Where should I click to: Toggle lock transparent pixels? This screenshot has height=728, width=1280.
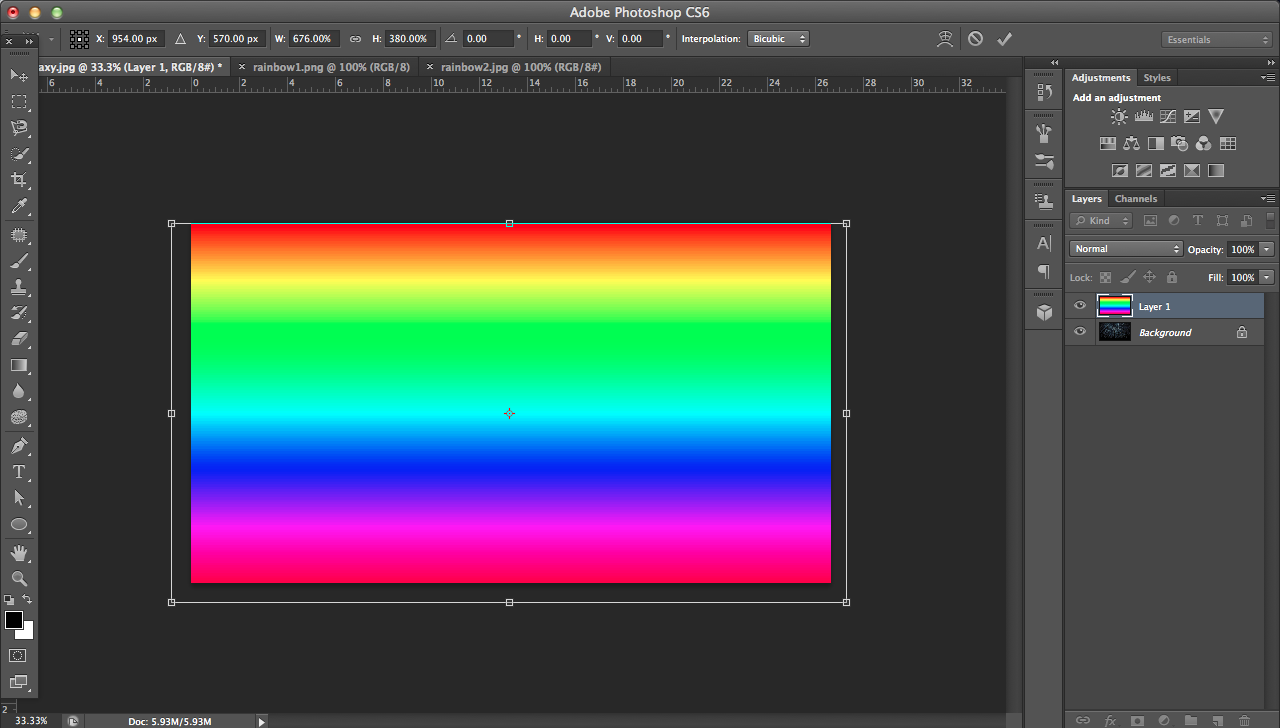[1105, 277]
